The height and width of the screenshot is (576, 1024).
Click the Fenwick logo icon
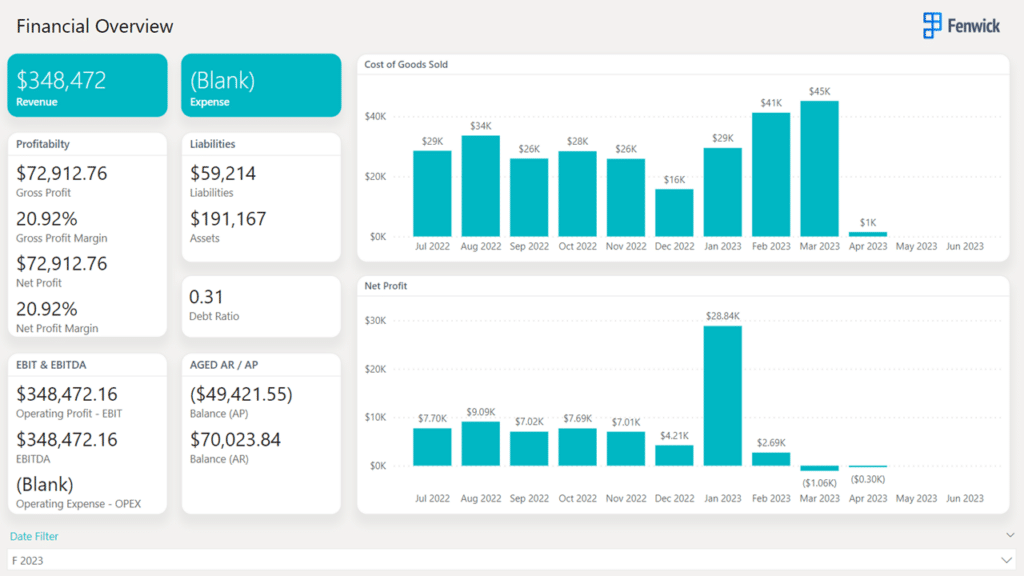click(932, 25)
